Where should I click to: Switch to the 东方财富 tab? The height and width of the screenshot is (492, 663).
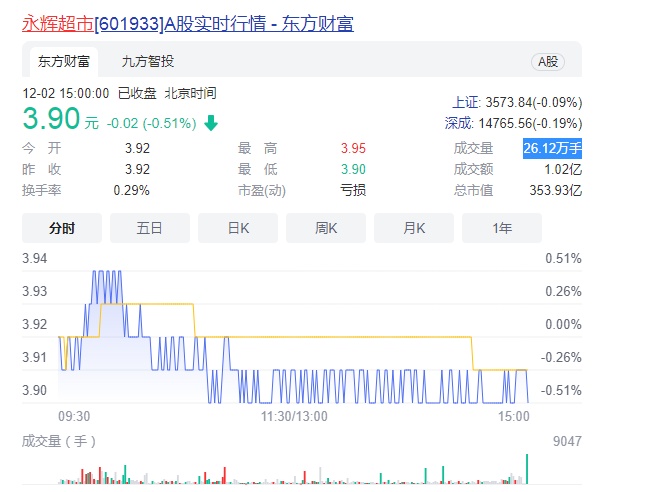click(x=64, y=62)
